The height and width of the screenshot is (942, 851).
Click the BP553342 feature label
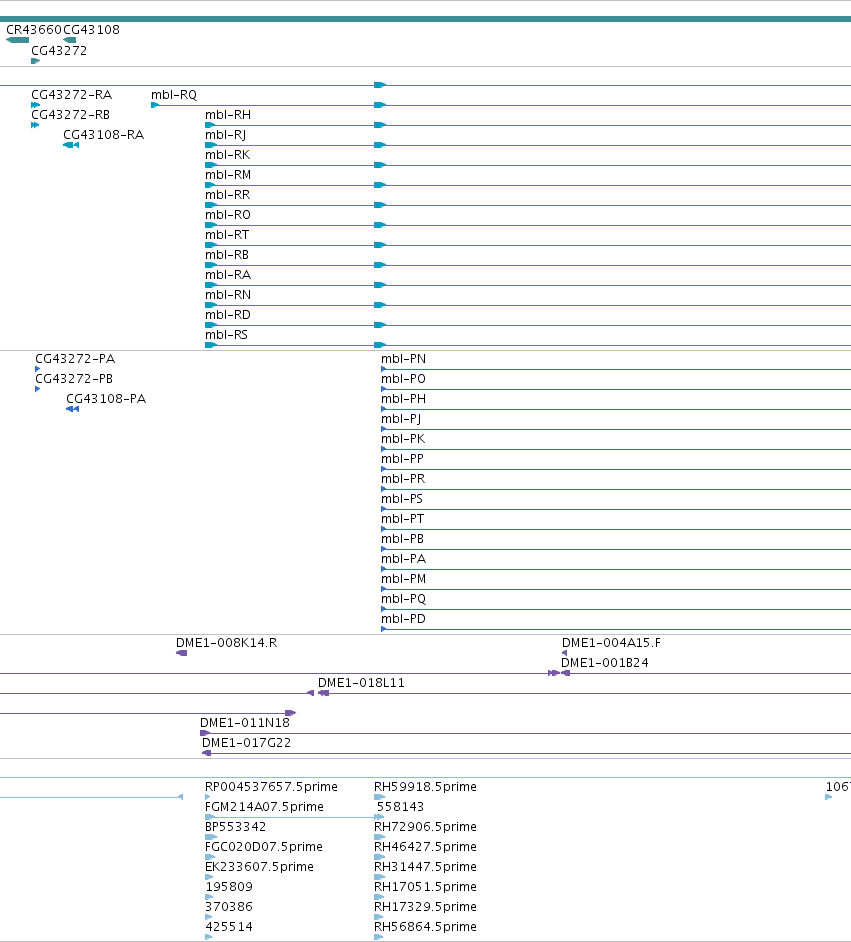[x=235, y=827]
